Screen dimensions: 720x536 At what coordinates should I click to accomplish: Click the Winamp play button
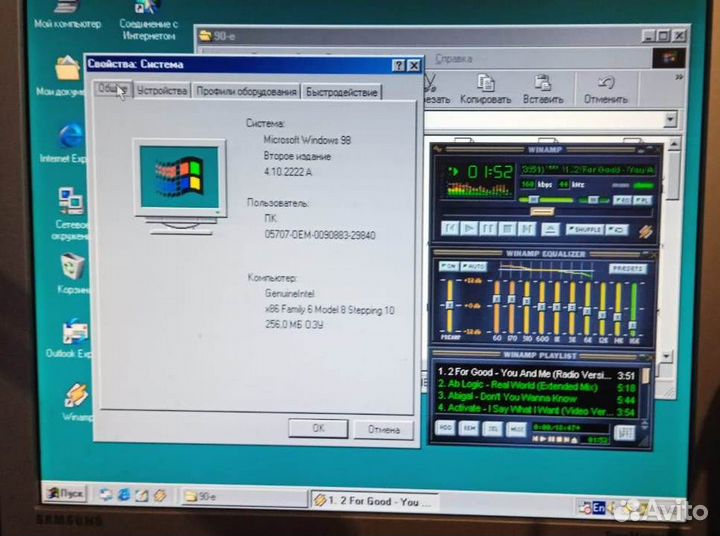469,228
